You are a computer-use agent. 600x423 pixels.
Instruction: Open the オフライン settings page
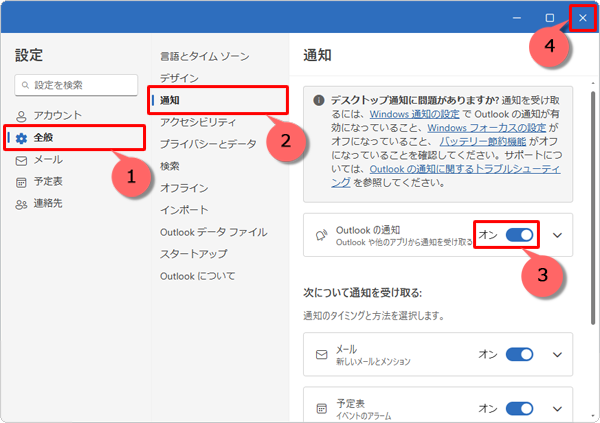pyautogui.click(x=184, y=188)
